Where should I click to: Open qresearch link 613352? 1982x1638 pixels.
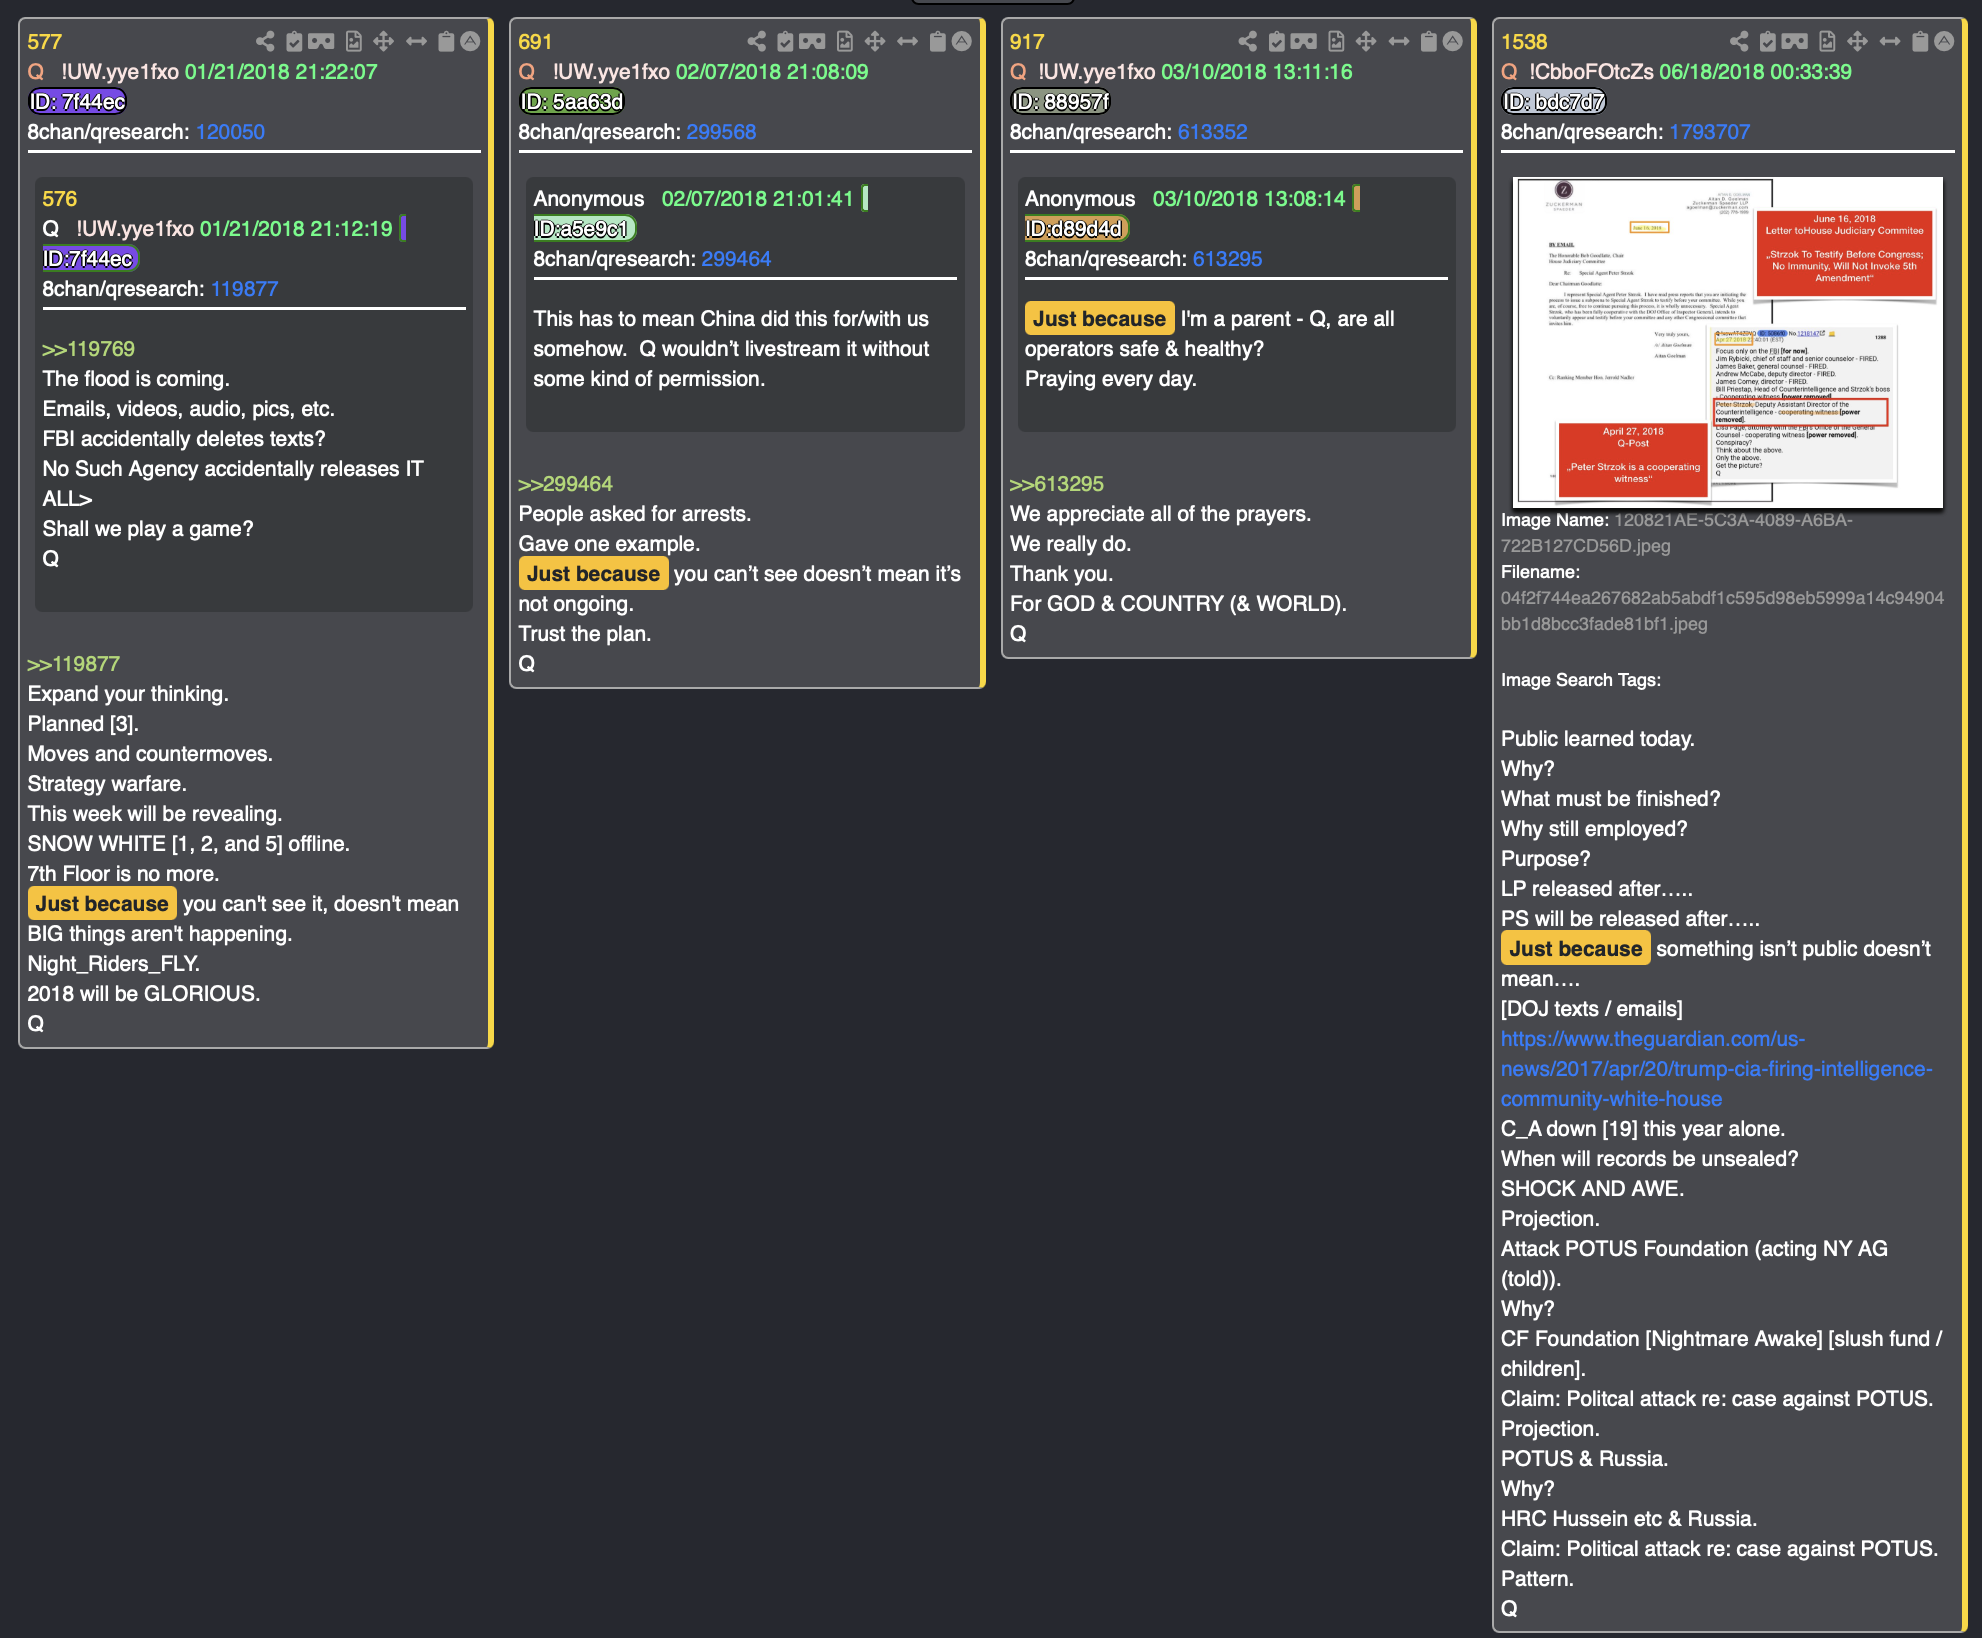[x=1213, y=132]
